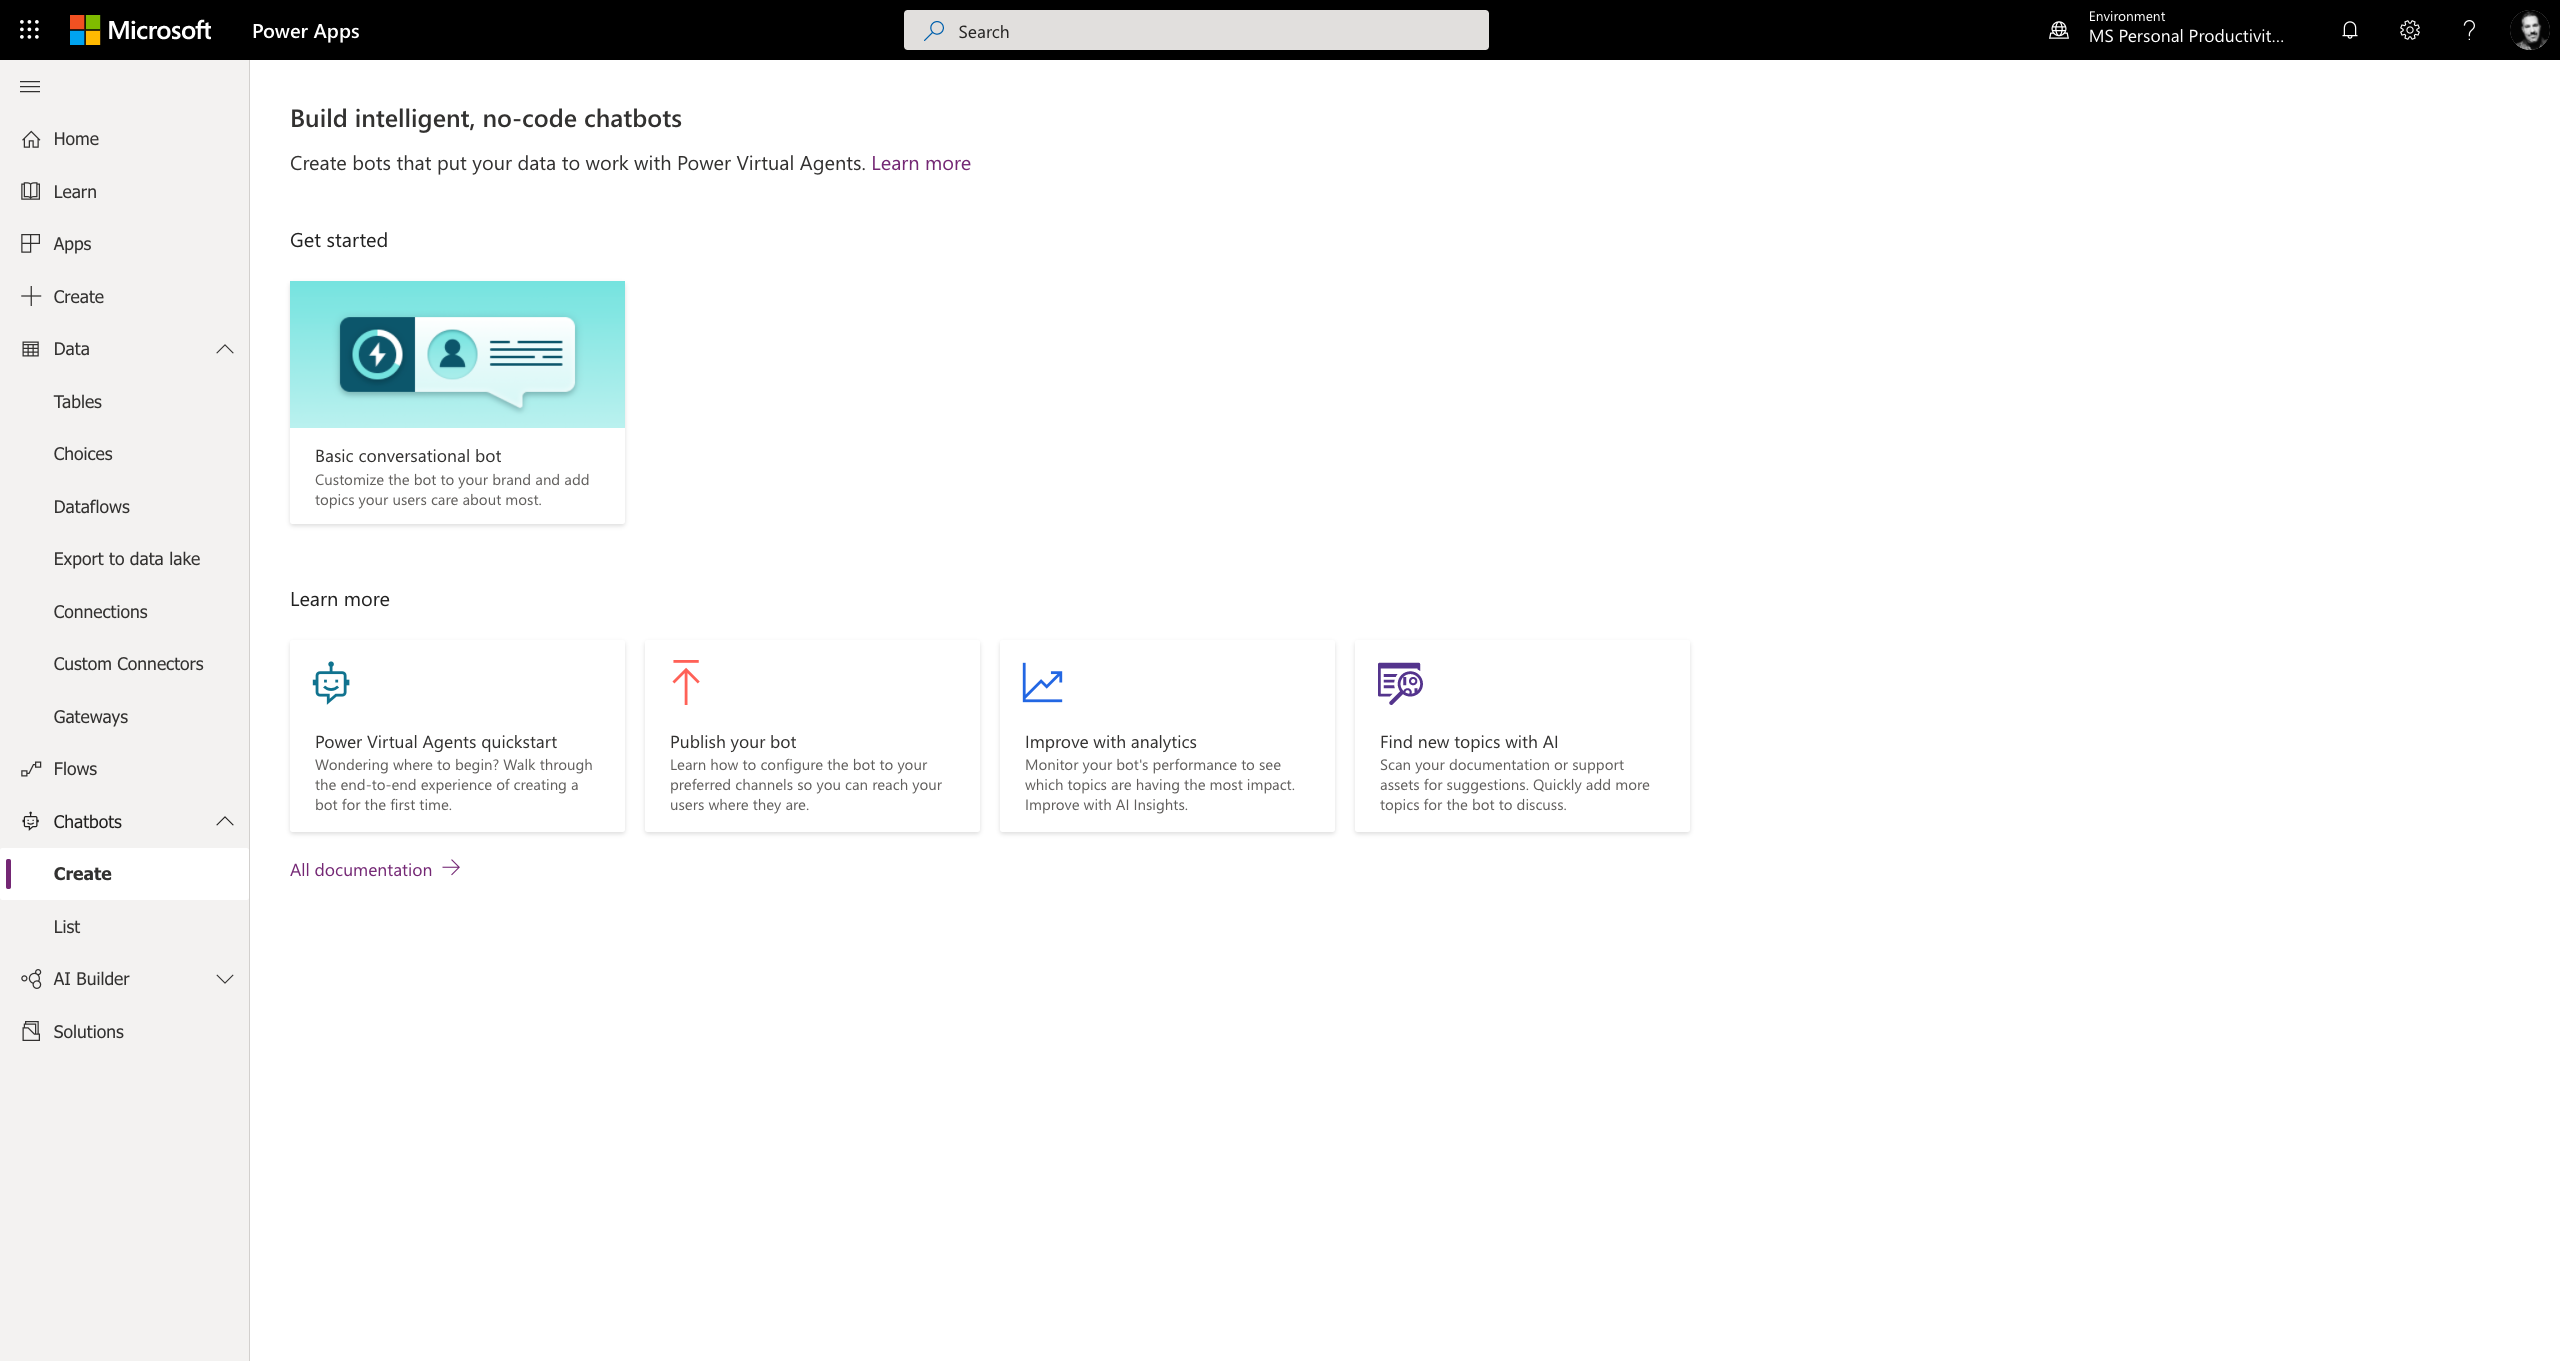Click the help question mark icon
The height and width of the screenshot is (1361, 2560).
[2469, 30]
